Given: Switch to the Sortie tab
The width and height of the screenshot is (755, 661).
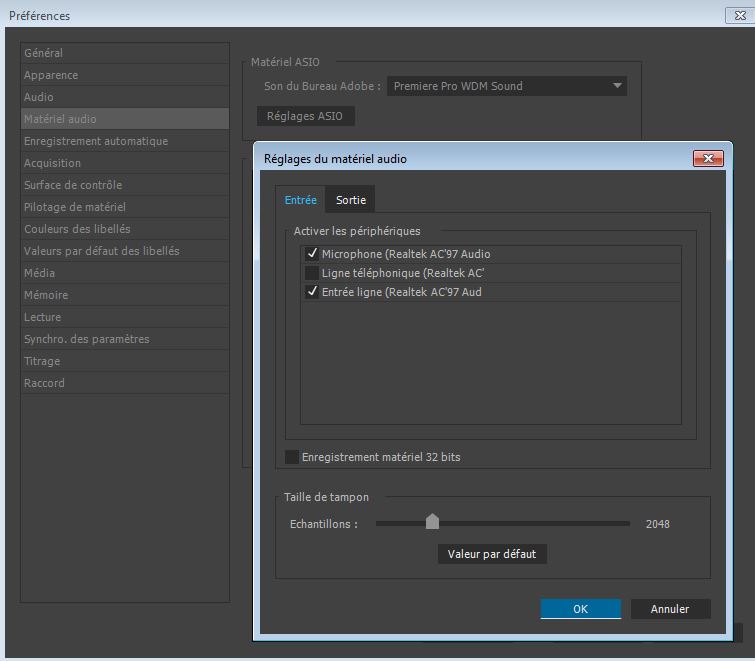Looking at the screenshot, I should click(351, 200).
